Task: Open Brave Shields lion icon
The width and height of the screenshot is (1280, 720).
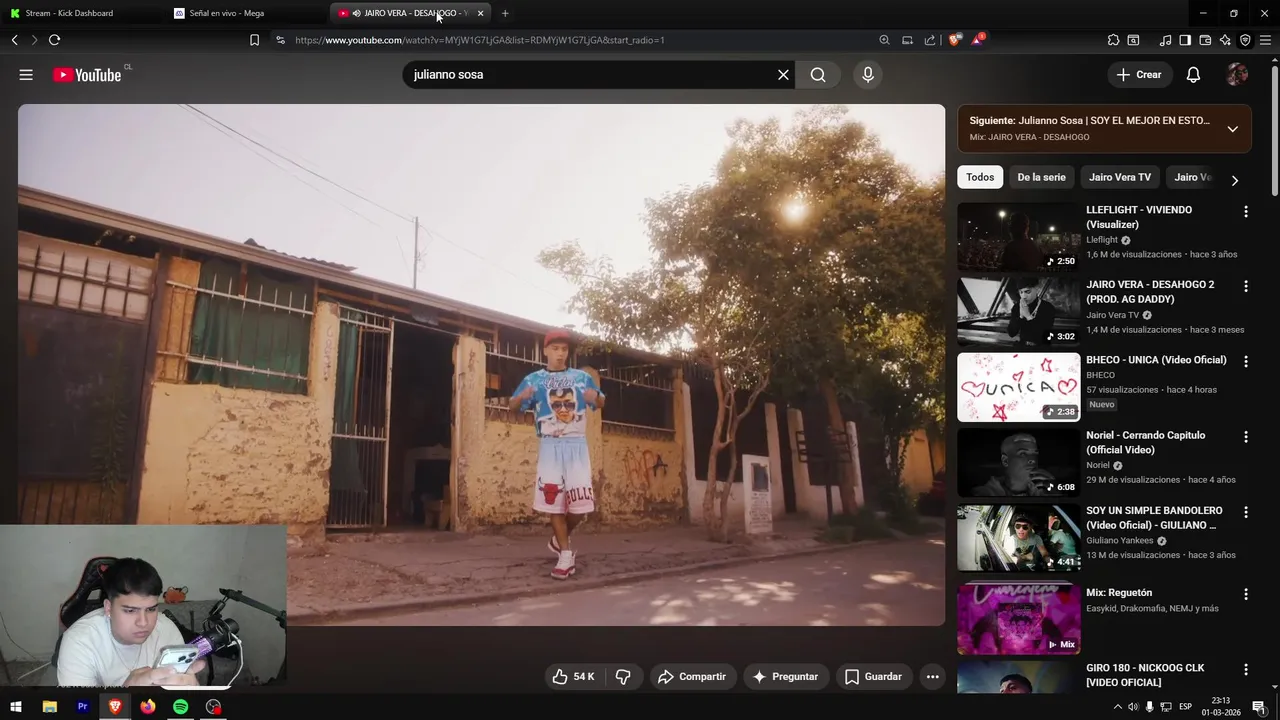Action: pos(955,40)
